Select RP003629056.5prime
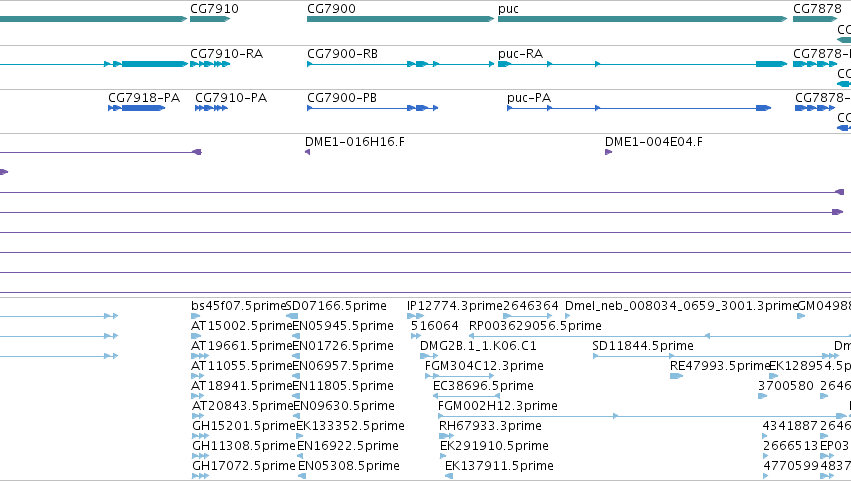Image resolution: width=851 pixels, height=481 pixels. 535,326
